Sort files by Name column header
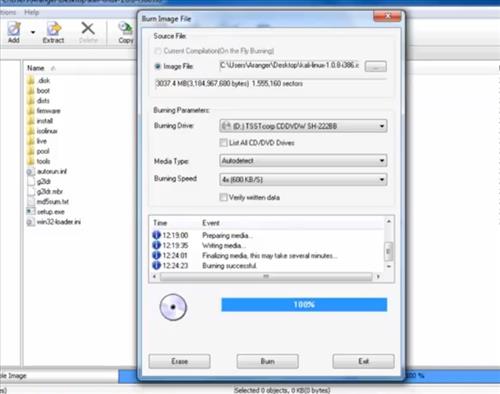500x394 pixels. (36, 68)
